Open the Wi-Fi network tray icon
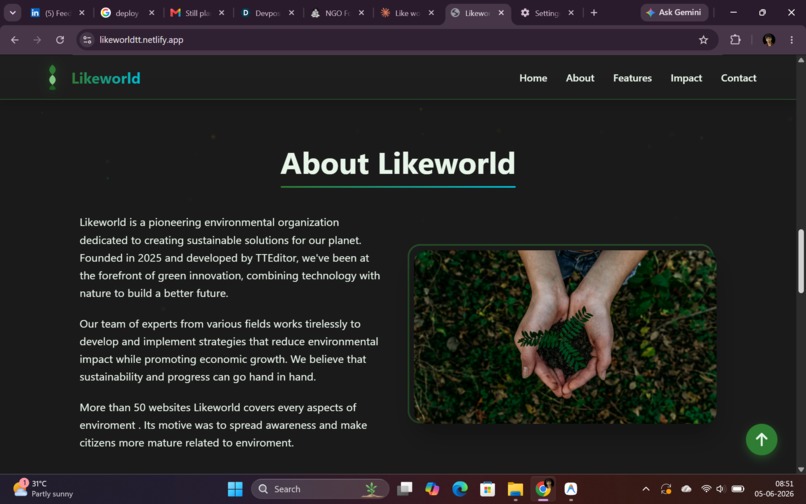The height and width of the screenshot is (504, 806). 706,489
